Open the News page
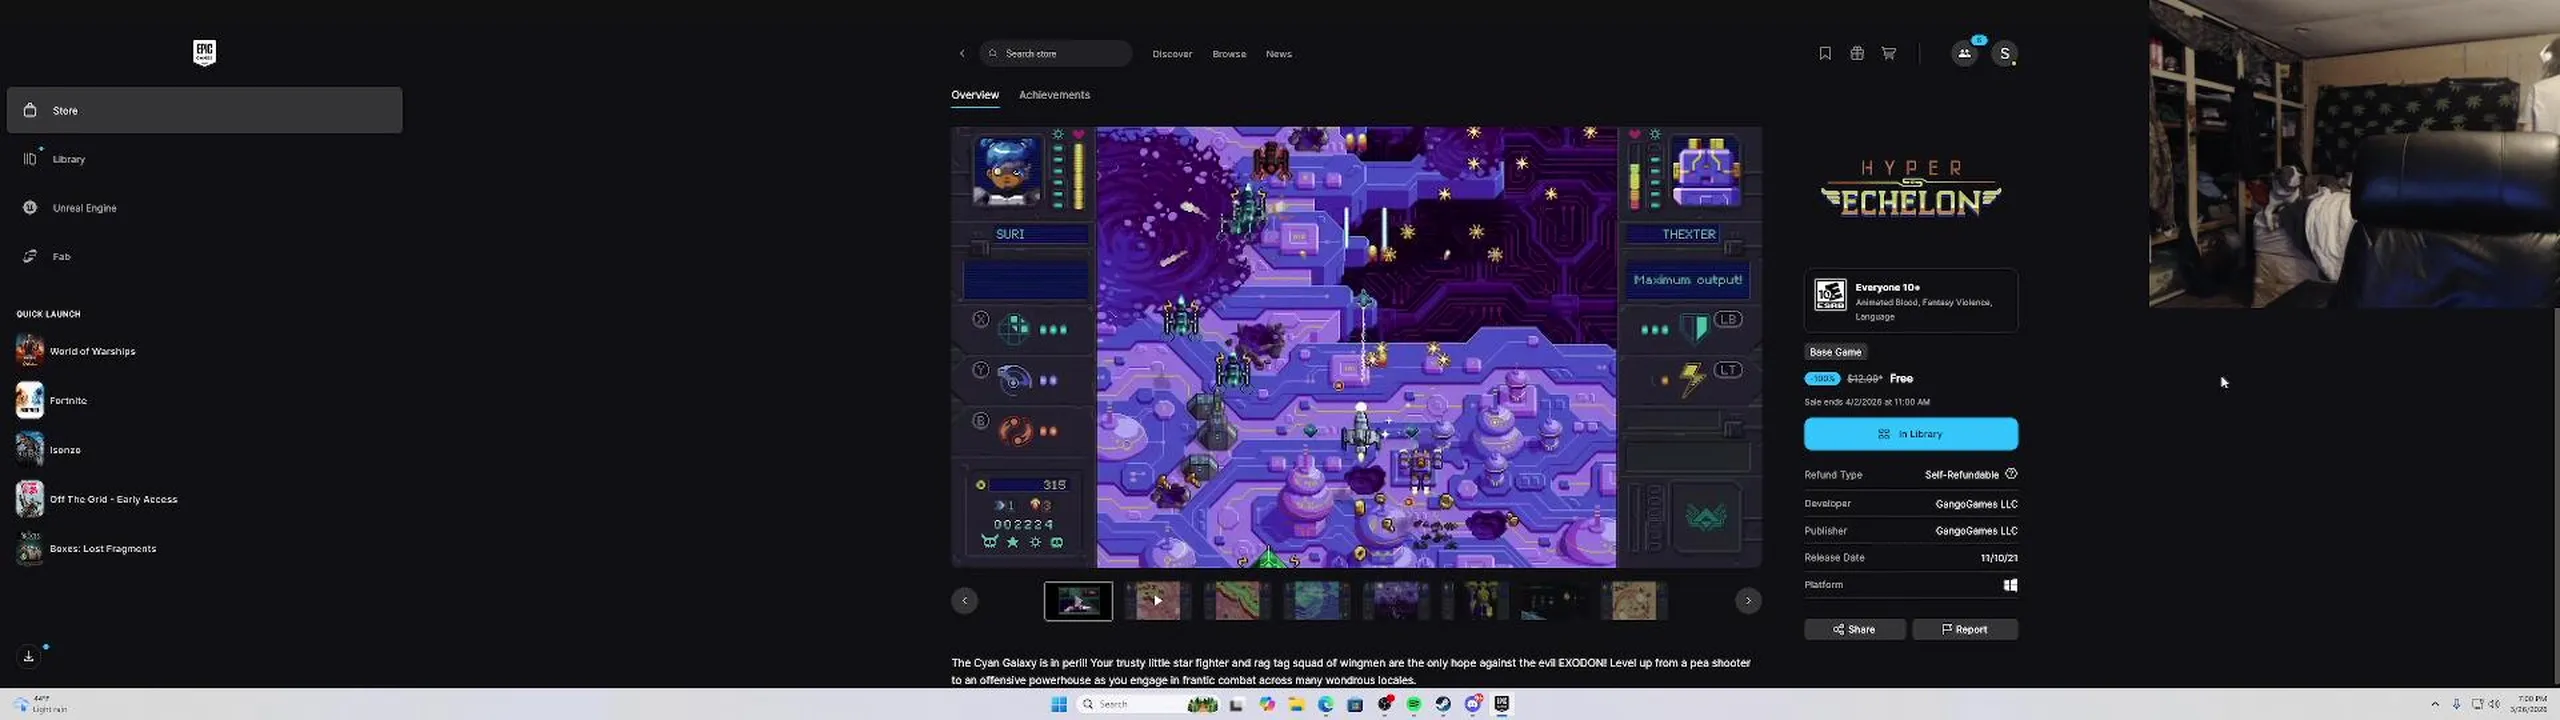Screen dimensions: 2560x720 [1279, 54]
